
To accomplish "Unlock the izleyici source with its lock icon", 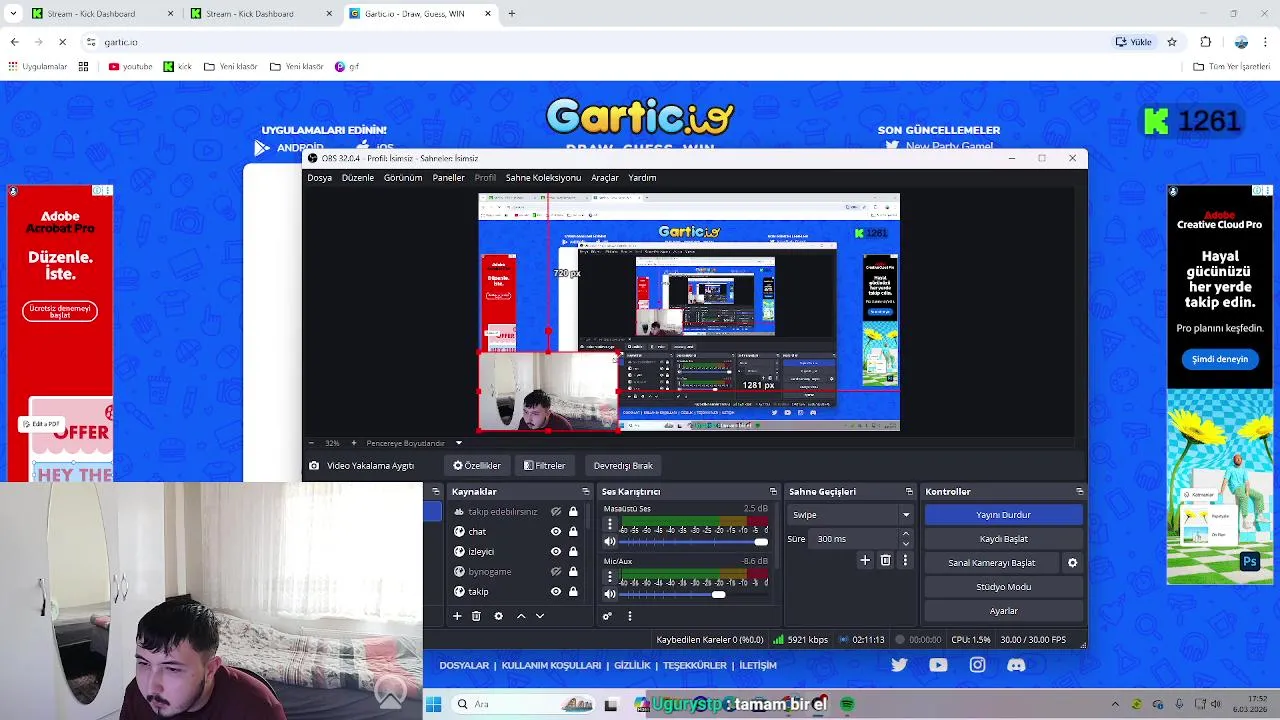I will pos(573,552).
